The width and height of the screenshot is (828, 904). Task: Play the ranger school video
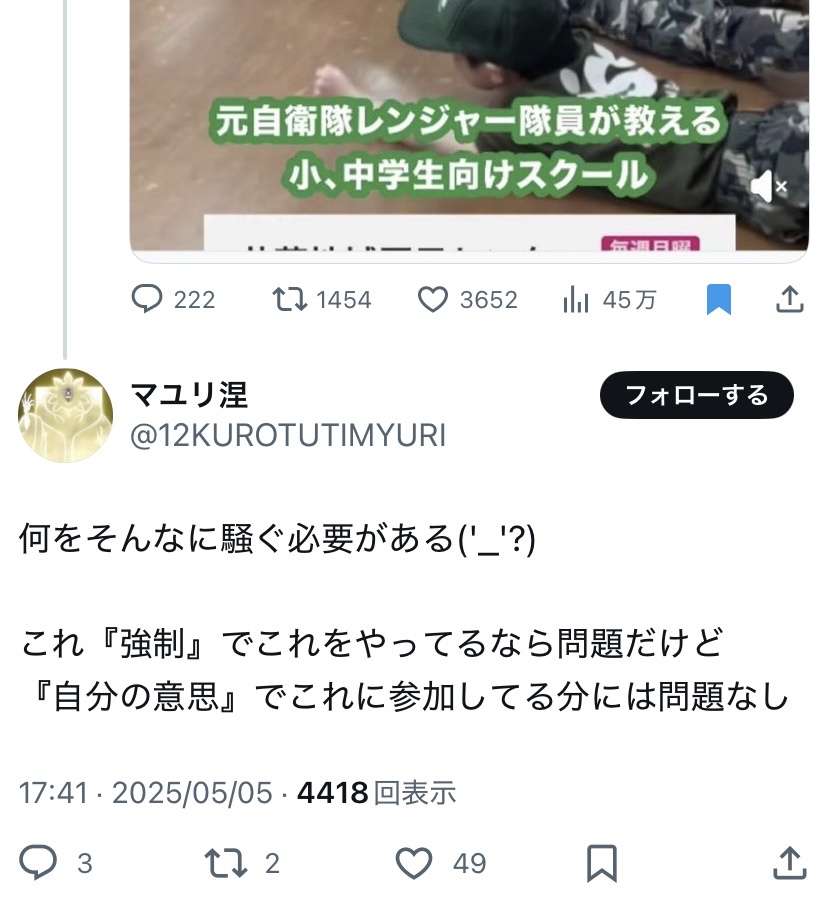click(x=469, y=125)
